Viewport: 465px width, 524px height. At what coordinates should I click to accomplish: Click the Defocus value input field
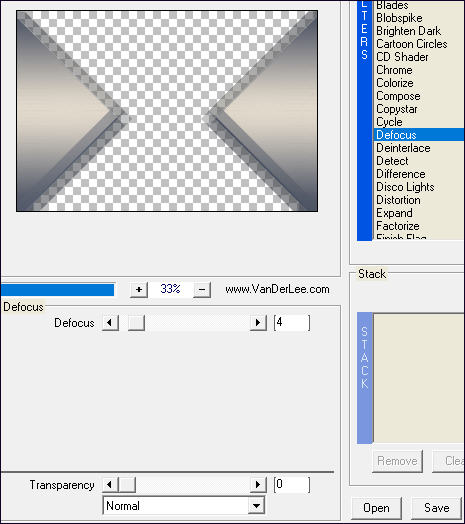click(292, 323)
